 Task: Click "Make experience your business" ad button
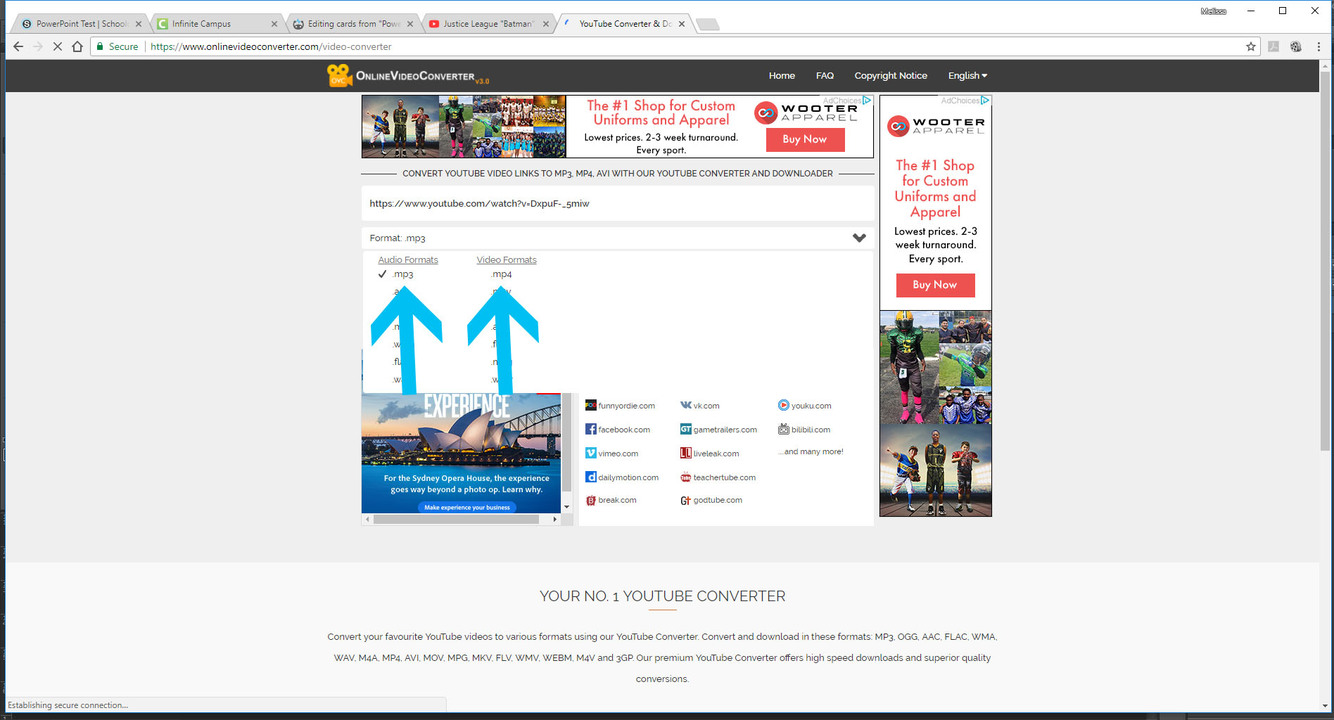tap(466, 507)
